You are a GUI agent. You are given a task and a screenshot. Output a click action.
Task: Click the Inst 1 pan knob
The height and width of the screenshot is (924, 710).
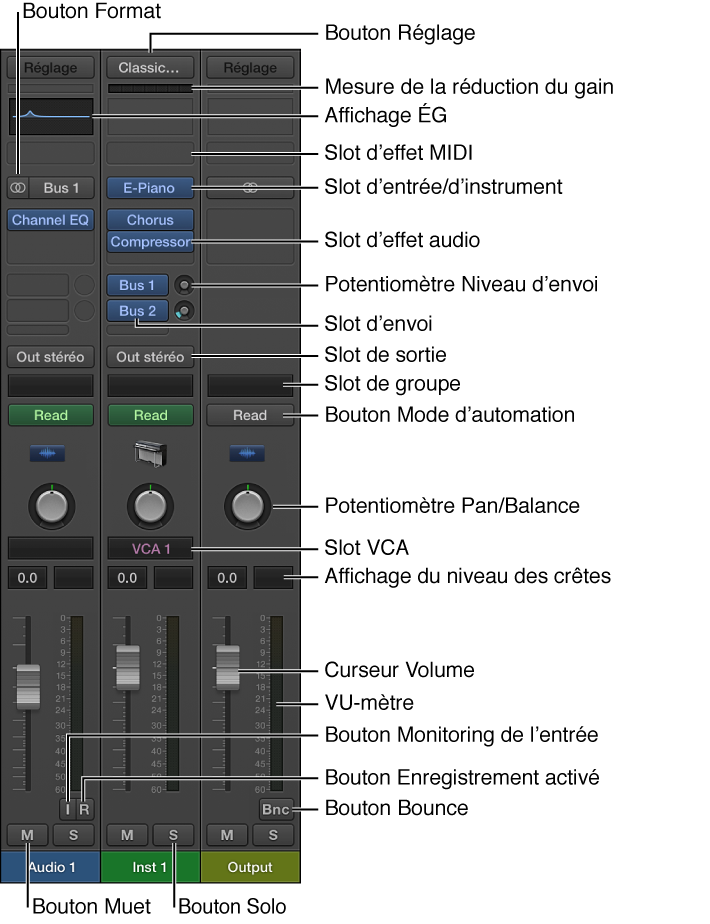pyautogui.click(x=150, y=506)
